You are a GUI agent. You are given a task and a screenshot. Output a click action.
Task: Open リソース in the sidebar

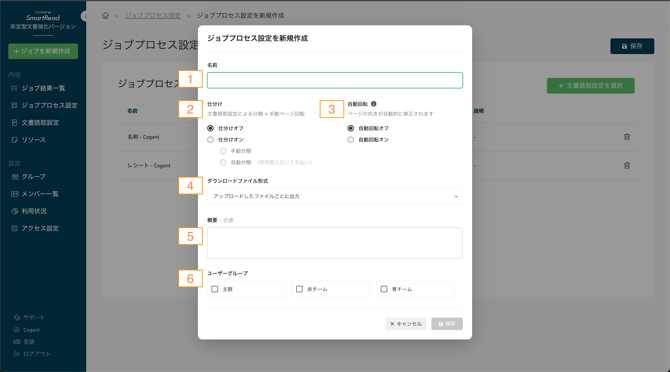tap(29, 140)
